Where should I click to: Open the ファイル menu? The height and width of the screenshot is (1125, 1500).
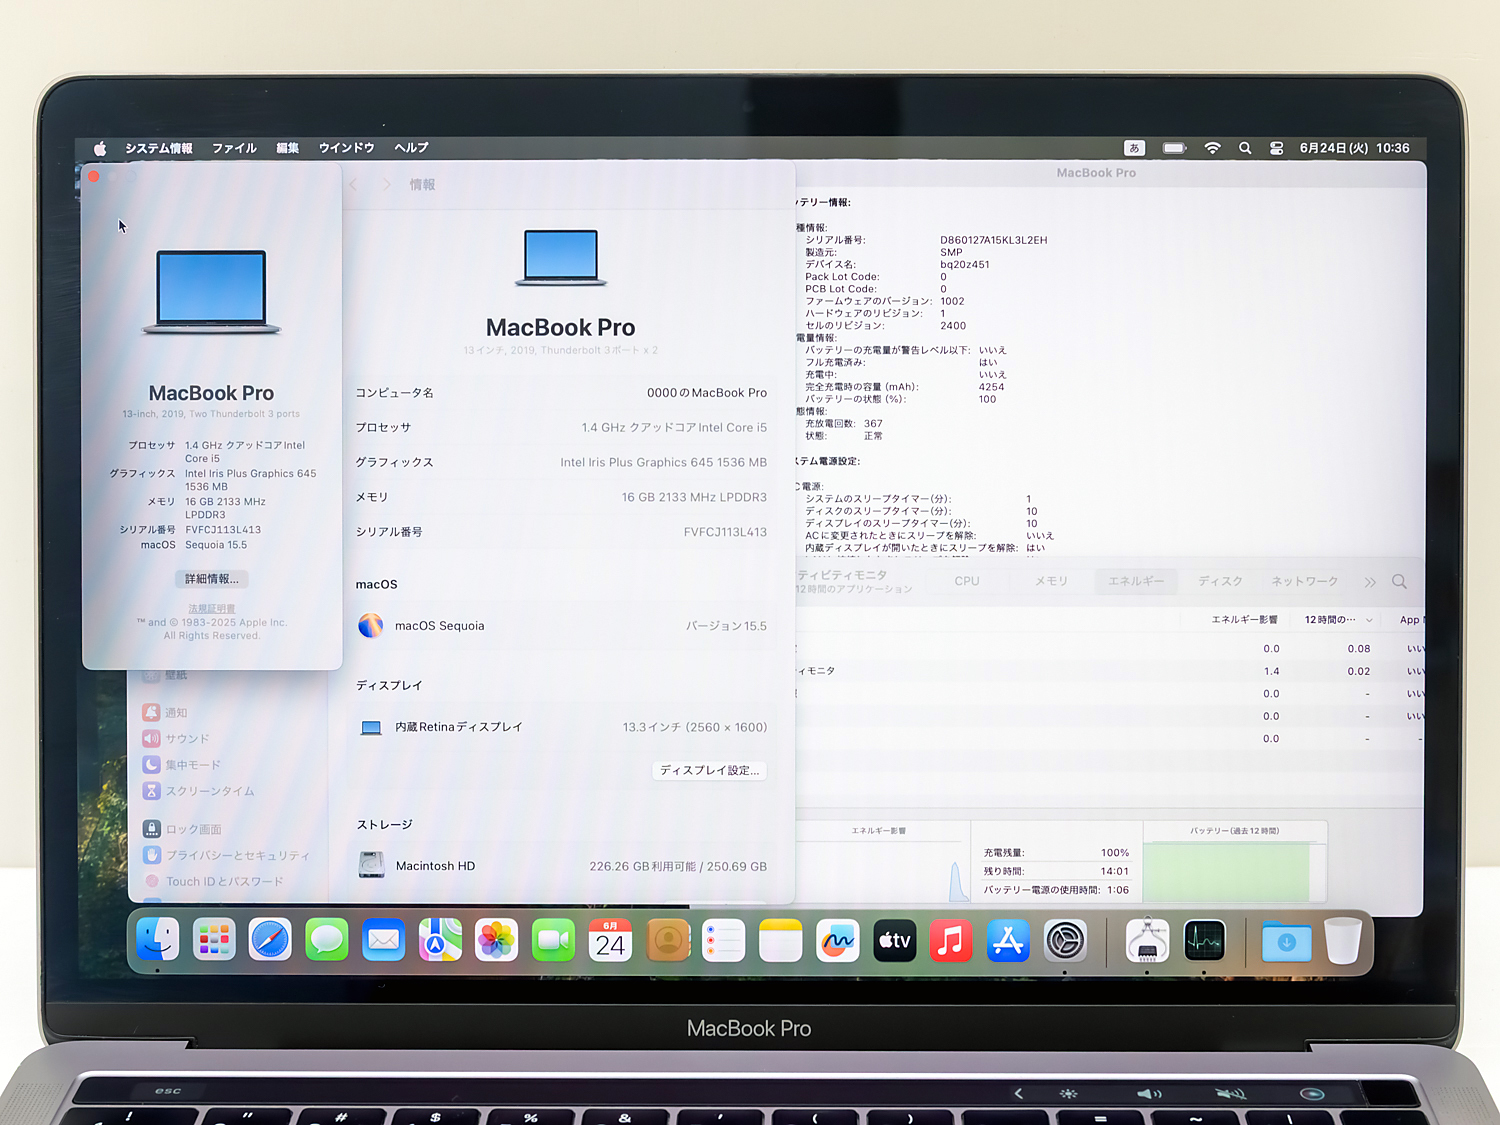[235, 148]
